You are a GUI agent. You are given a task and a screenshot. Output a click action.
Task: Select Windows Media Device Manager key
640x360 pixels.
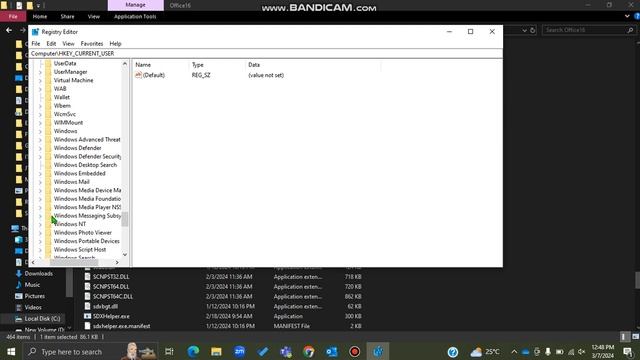pos(87,190)
